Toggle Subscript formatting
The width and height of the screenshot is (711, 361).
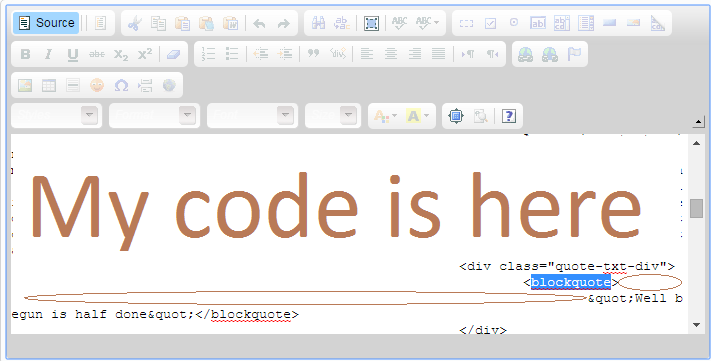pos(121,54)
